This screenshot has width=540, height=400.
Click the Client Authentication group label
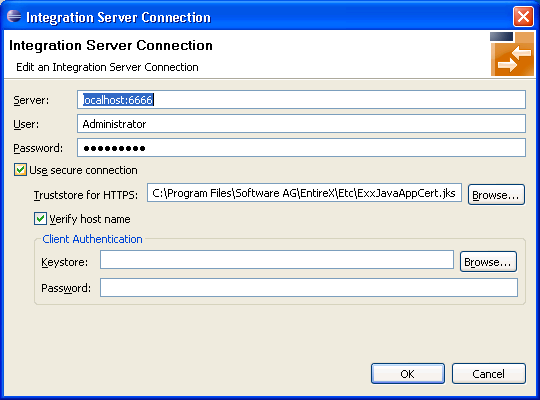92,239
